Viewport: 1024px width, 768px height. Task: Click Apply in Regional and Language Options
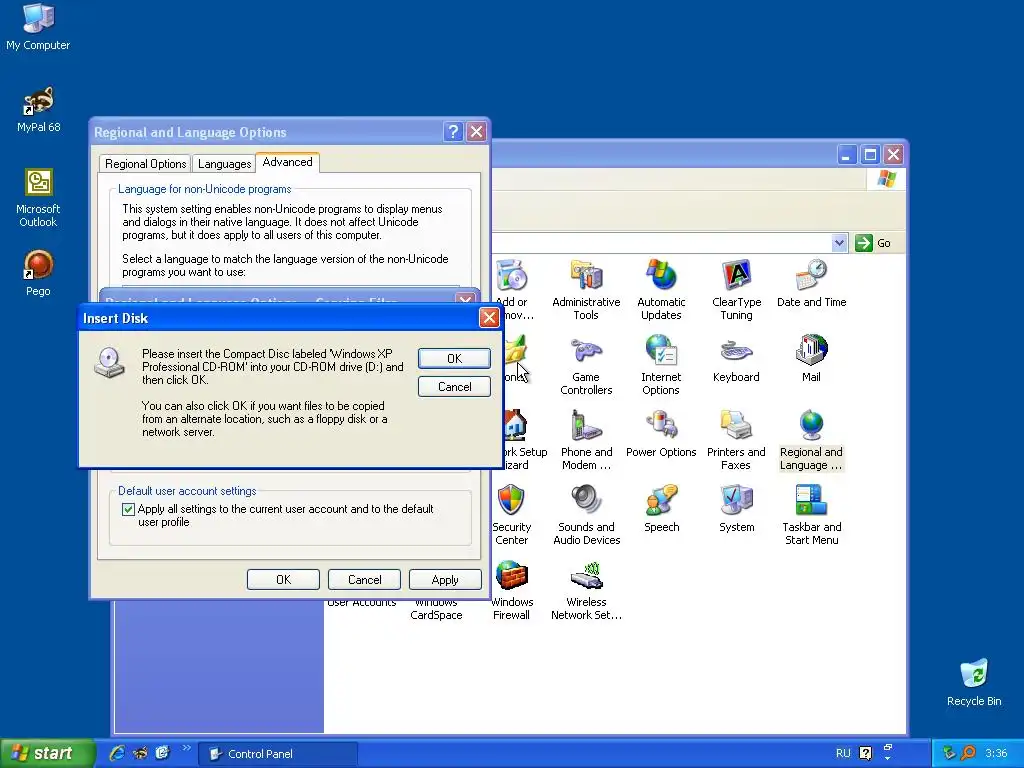pos(445,579)
